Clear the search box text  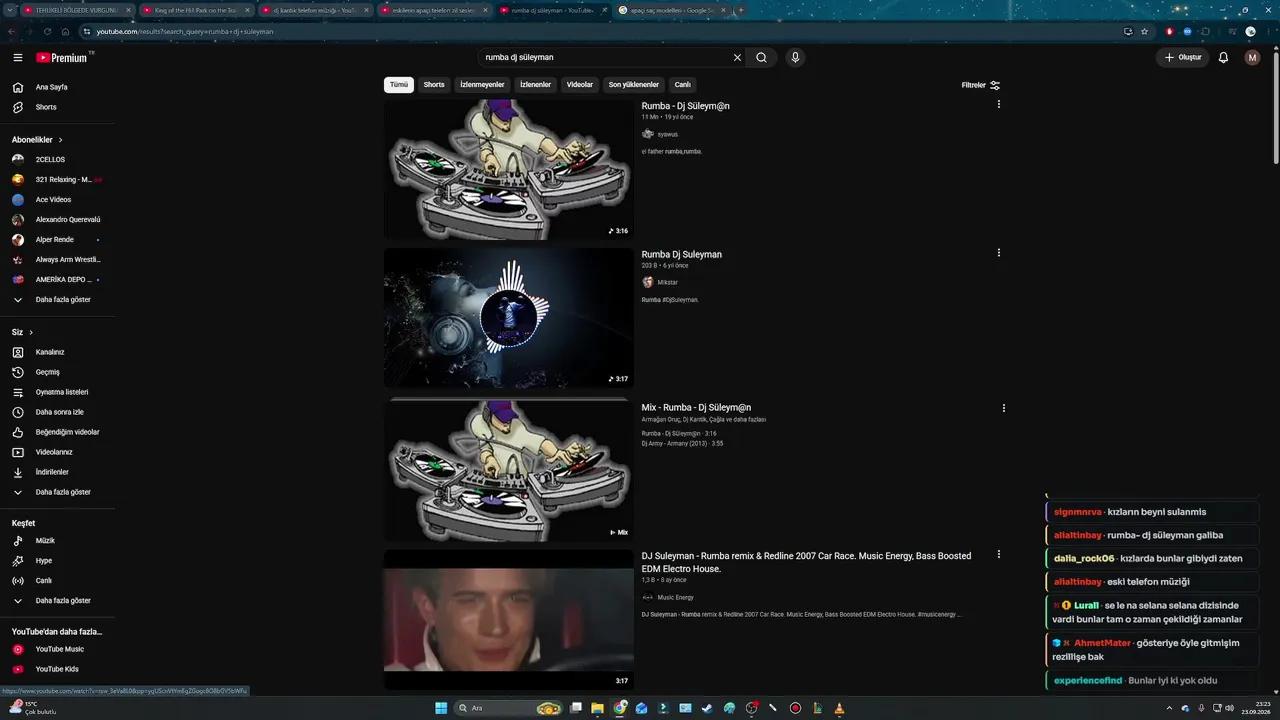738,58
